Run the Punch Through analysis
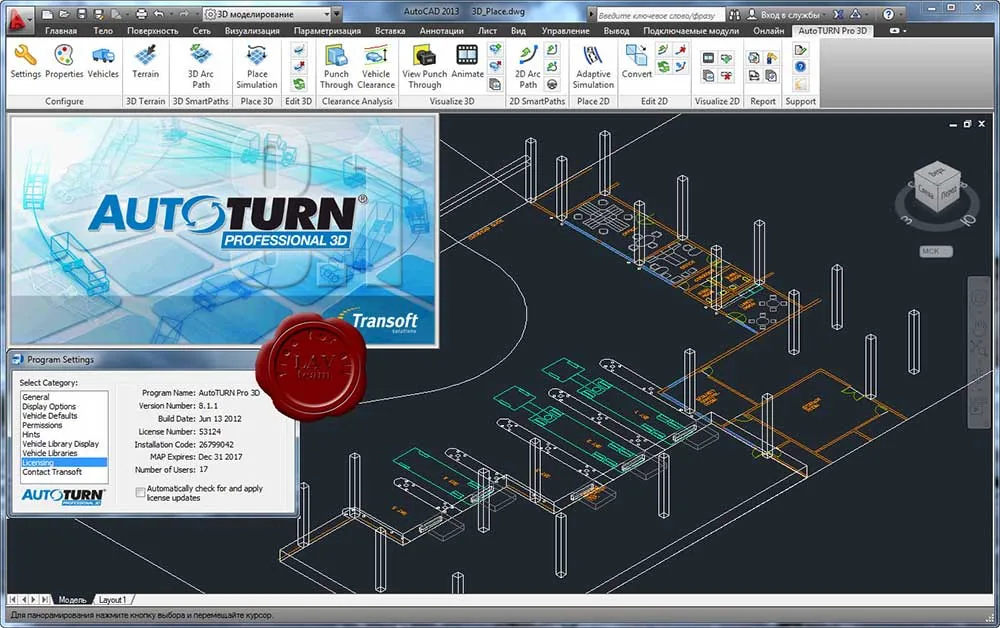Screen dimensions: 1000x628 [x=336, y=67]
